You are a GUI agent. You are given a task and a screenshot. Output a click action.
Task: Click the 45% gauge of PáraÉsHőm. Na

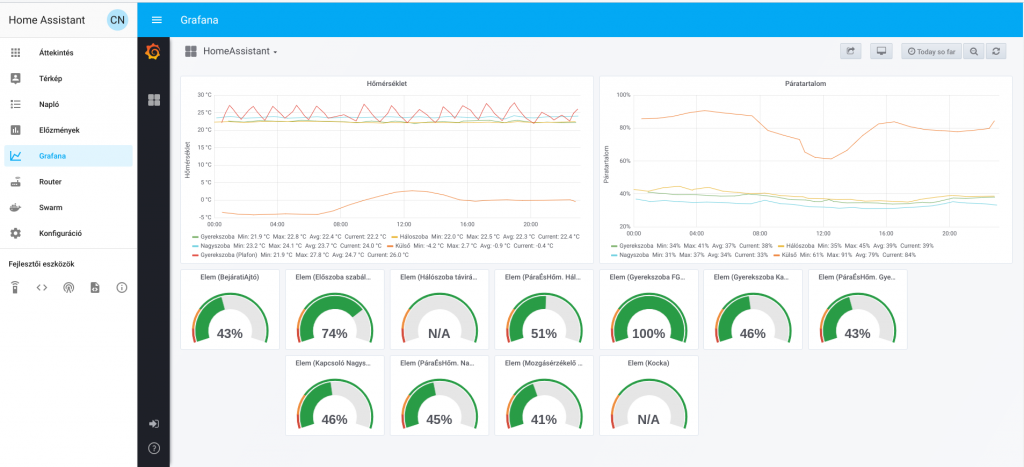pos(439,402)
